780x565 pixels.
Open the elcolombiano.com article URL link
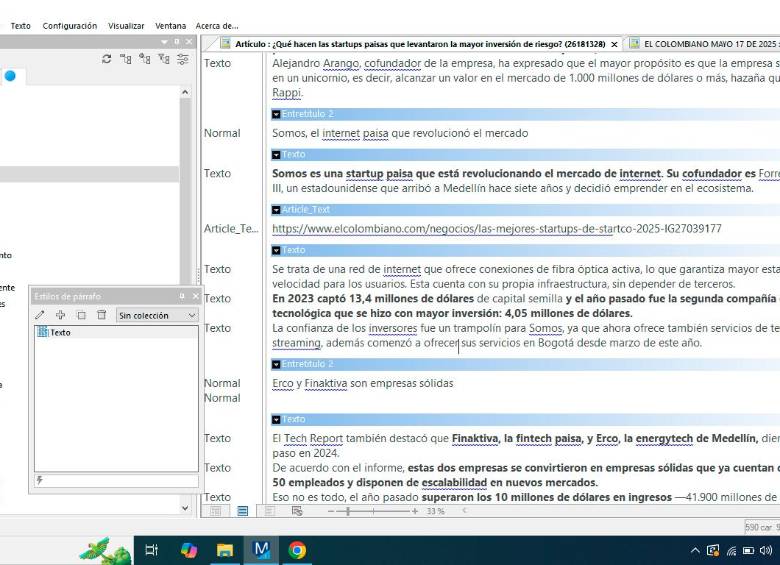click(x=496, y=229)
